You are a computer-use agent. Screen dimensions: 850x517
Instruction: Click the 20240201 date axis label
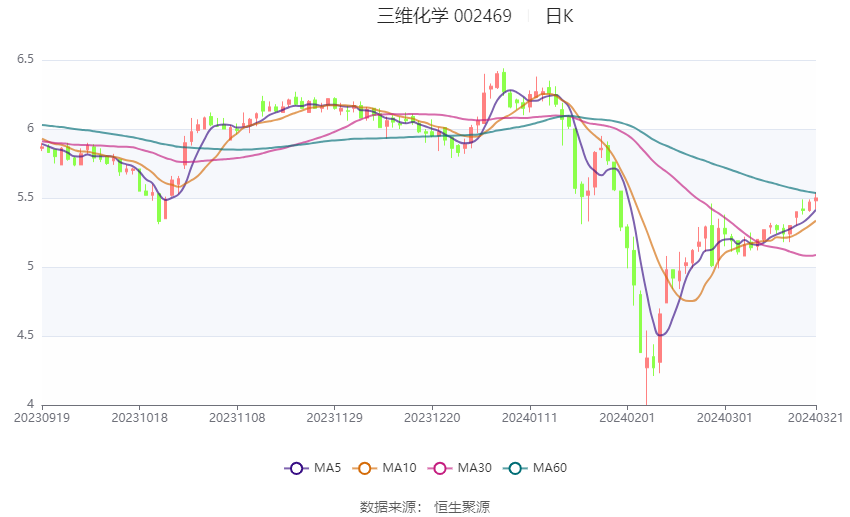click(x=627, y=418)
